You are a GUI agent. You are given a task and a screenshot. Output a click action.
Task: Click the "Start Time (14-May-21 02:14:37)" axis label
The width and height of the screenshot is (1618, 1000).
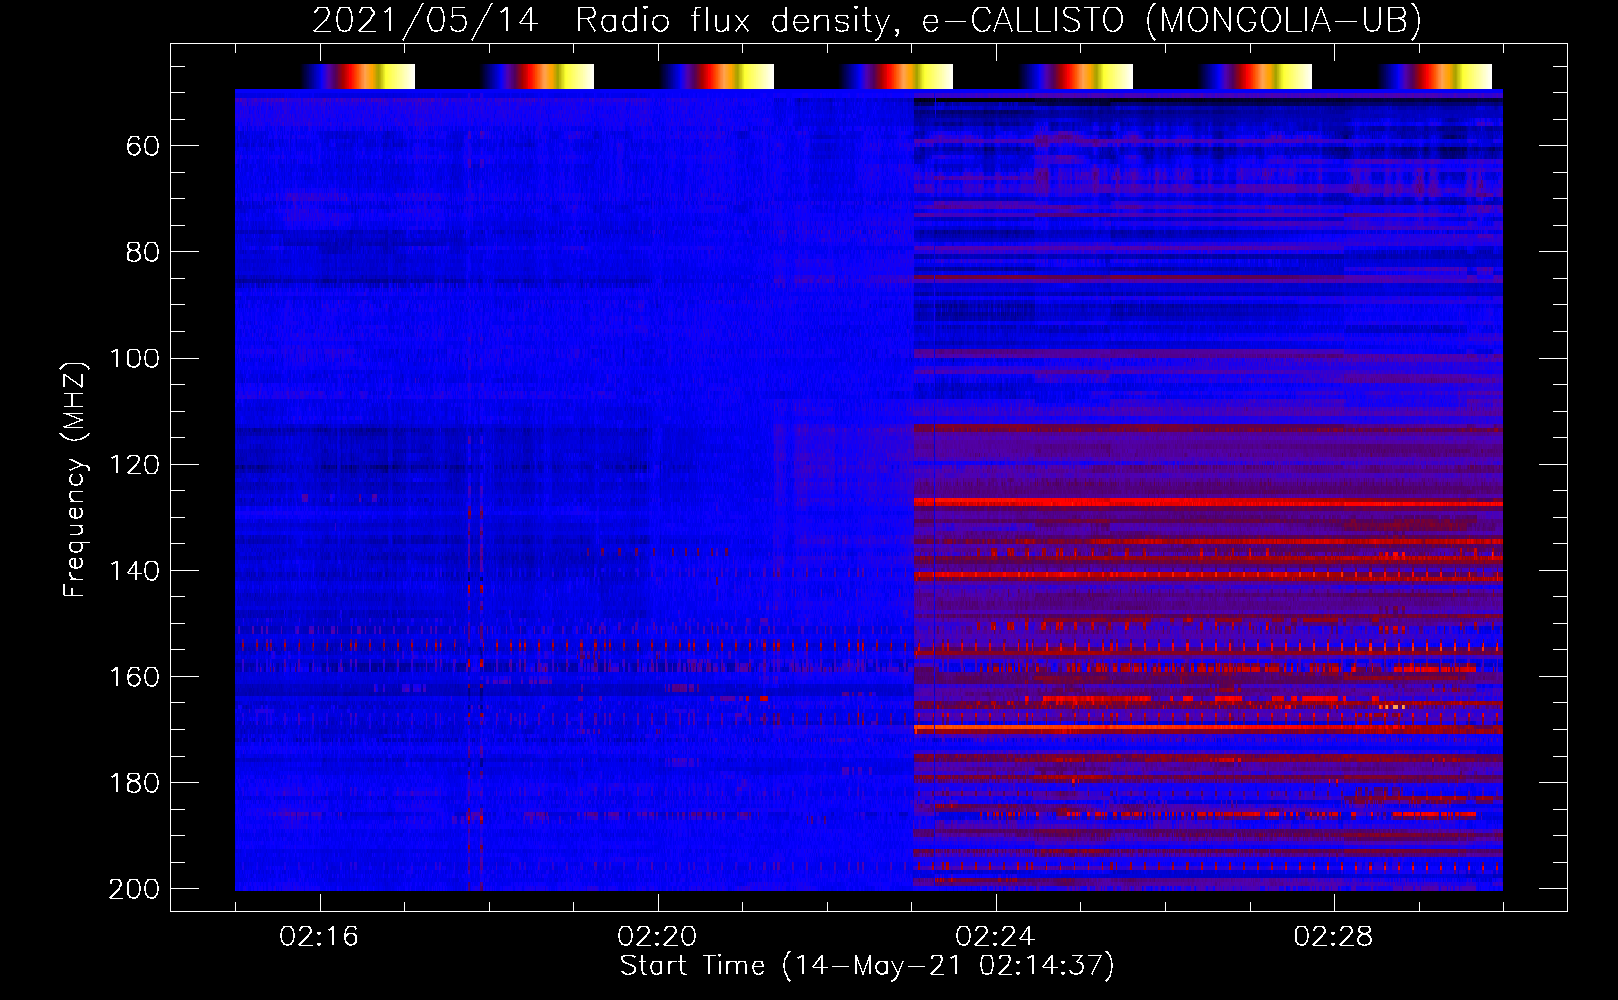click(867, 966)
